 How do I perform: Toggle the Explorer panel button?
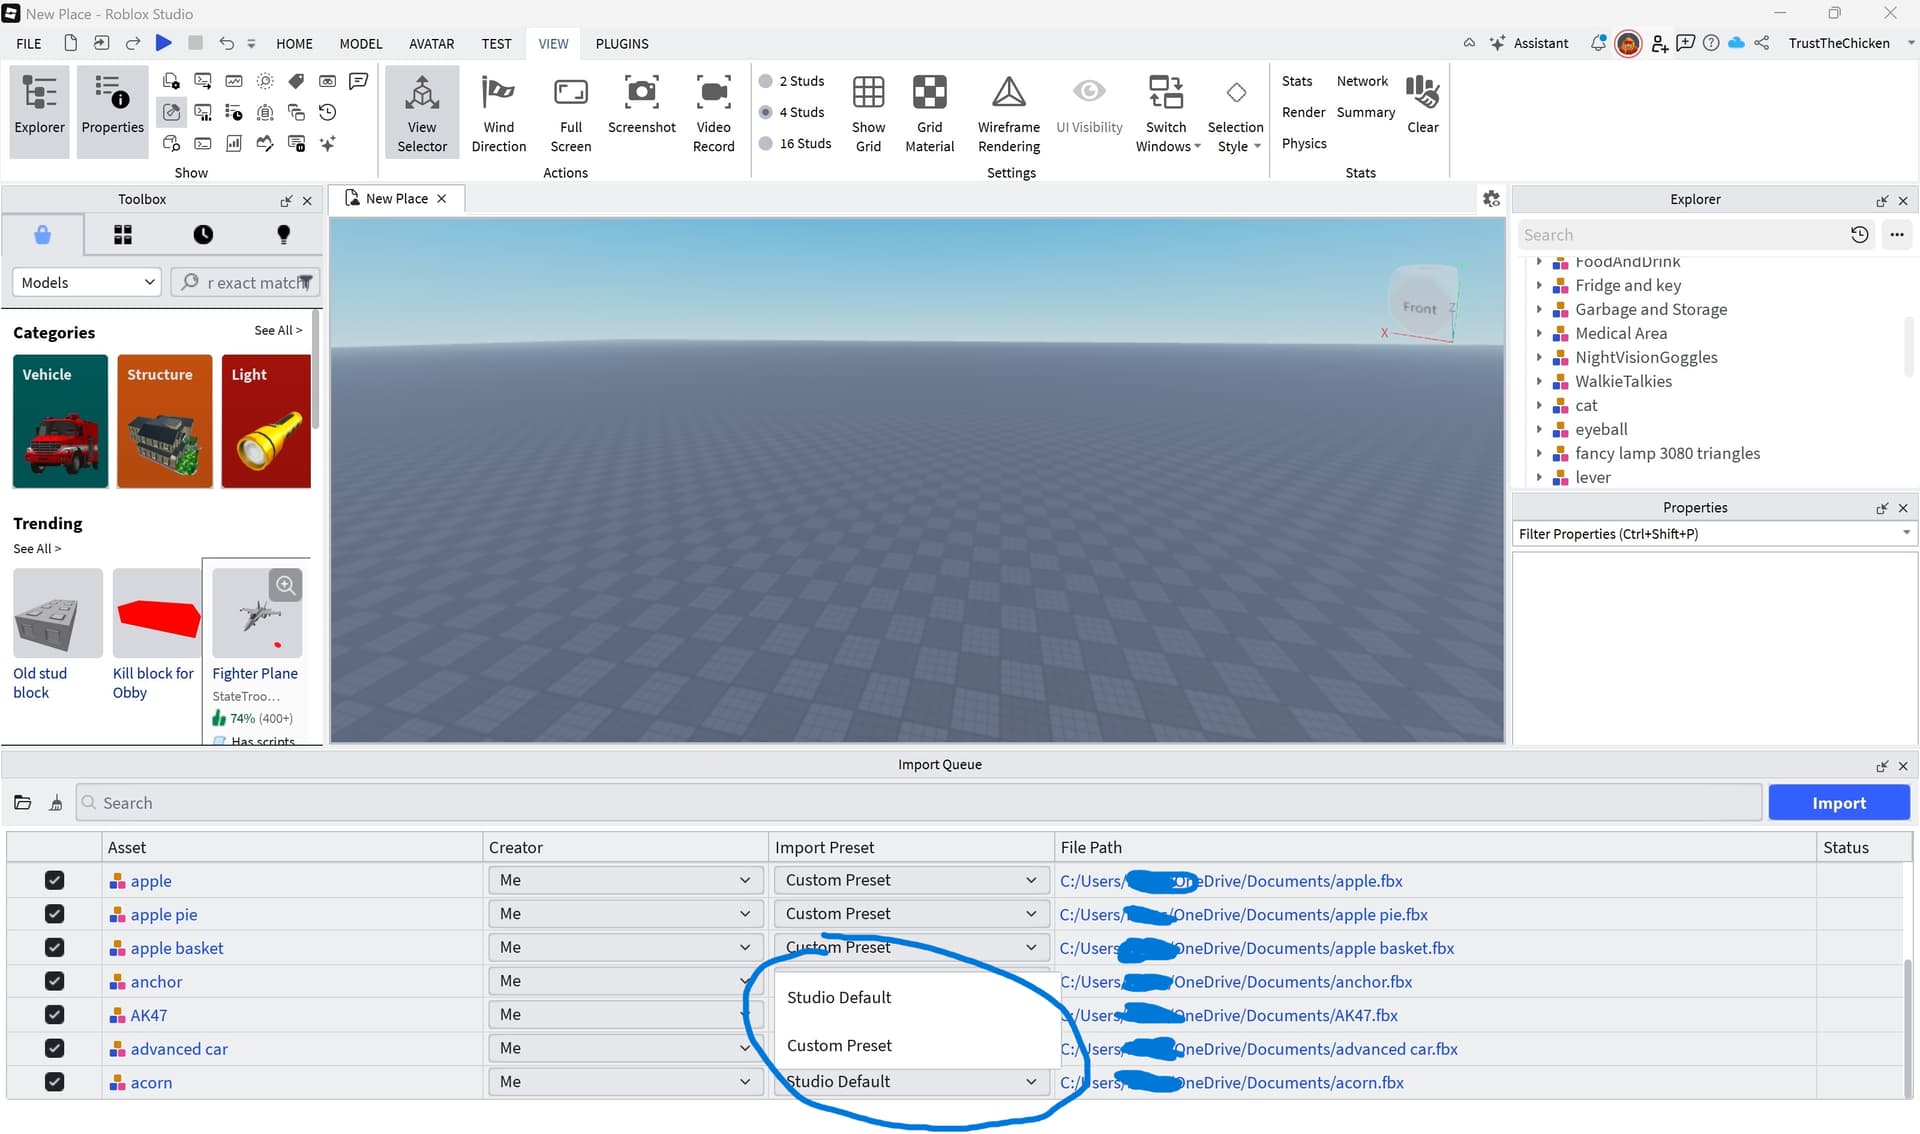(39, 110)
